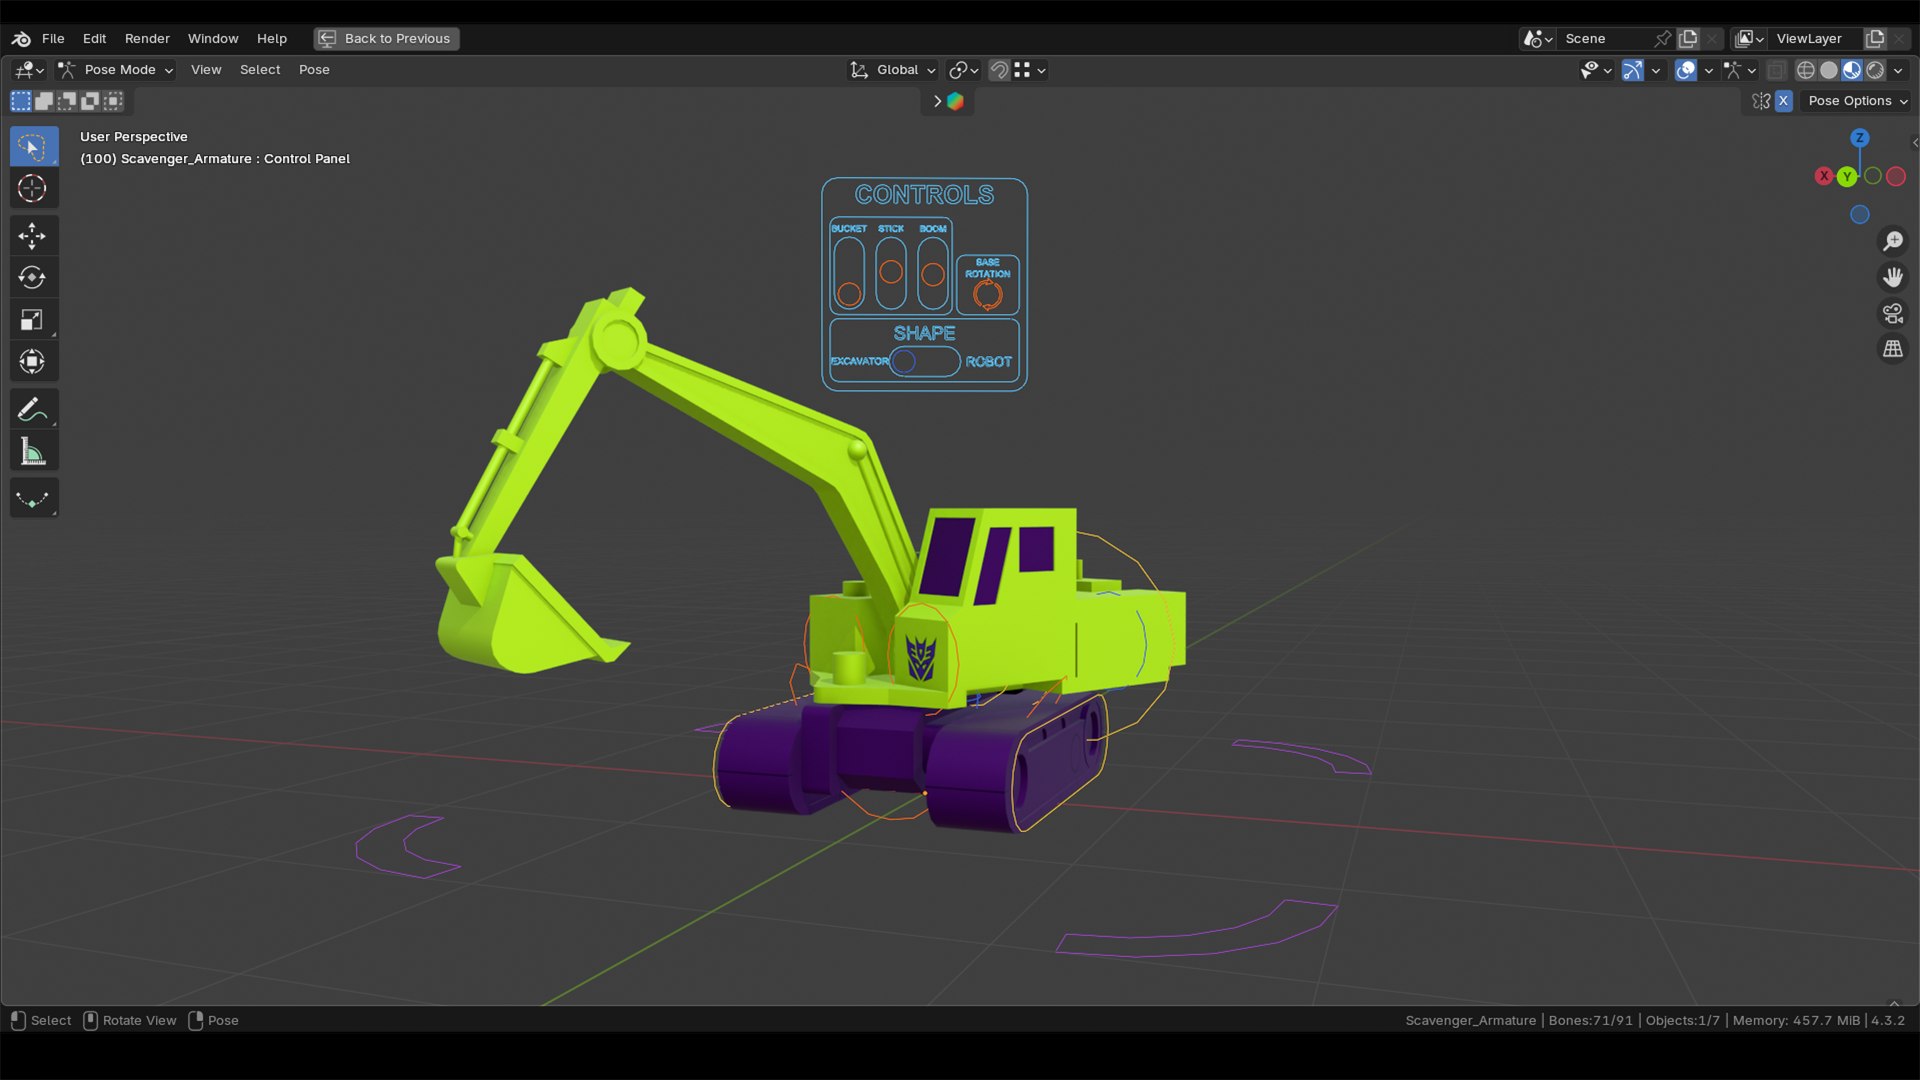Click the red X axis on navigation gizmo
The height and width of the screenshot is (1080, 1920).
coord(1824,176)
